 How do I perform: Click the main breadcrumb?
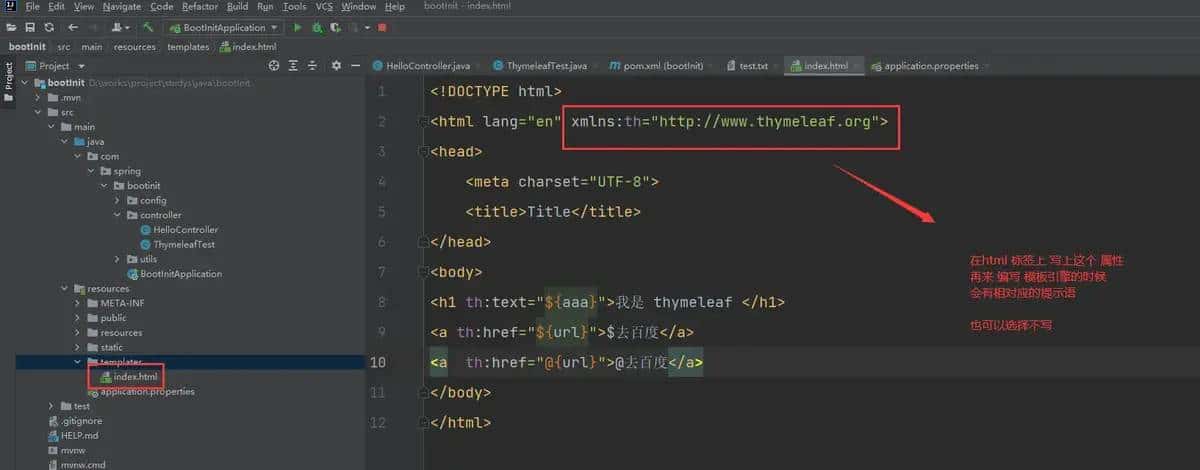tap(93, 46)
